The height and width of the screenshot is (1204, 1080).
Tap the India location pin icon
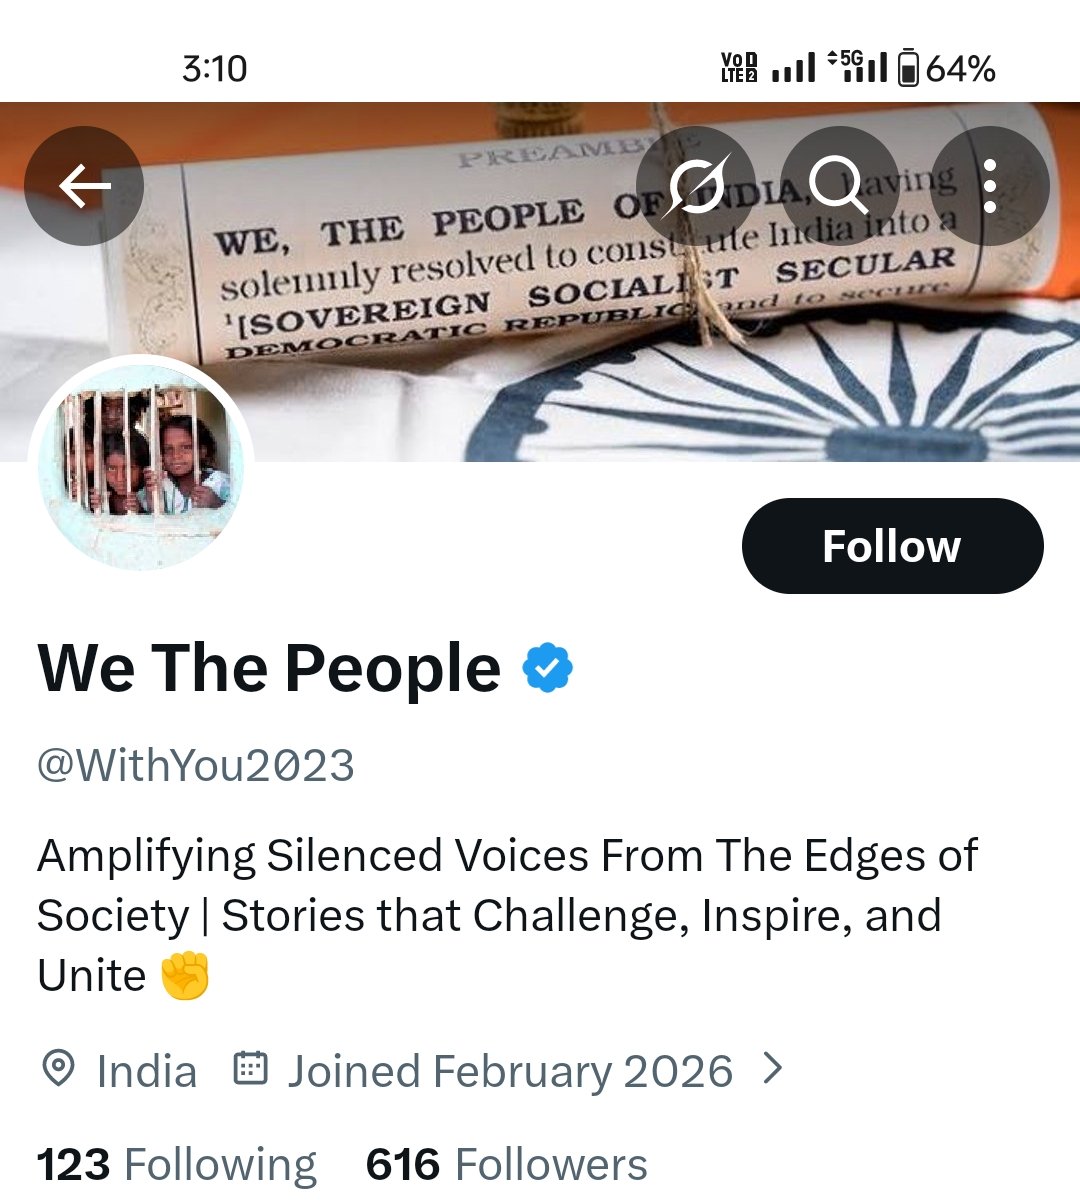click(58, 1069)
